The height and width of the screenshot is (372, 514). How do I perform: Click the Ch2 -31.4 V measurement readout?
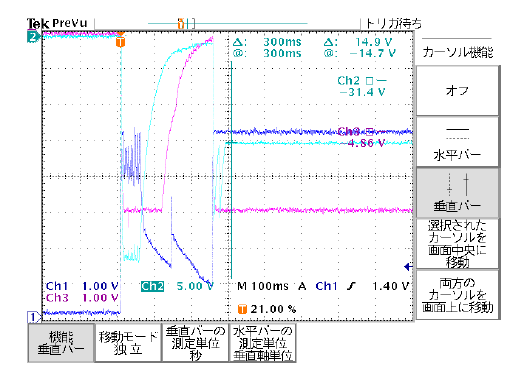point(362,86)
